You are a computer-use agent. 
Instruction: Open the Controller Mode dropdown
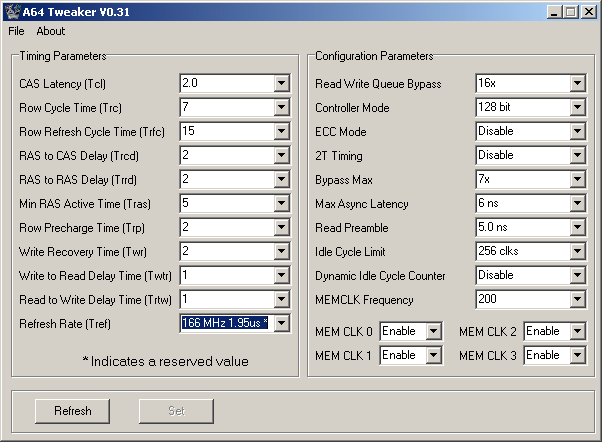[x=577, y=108]
